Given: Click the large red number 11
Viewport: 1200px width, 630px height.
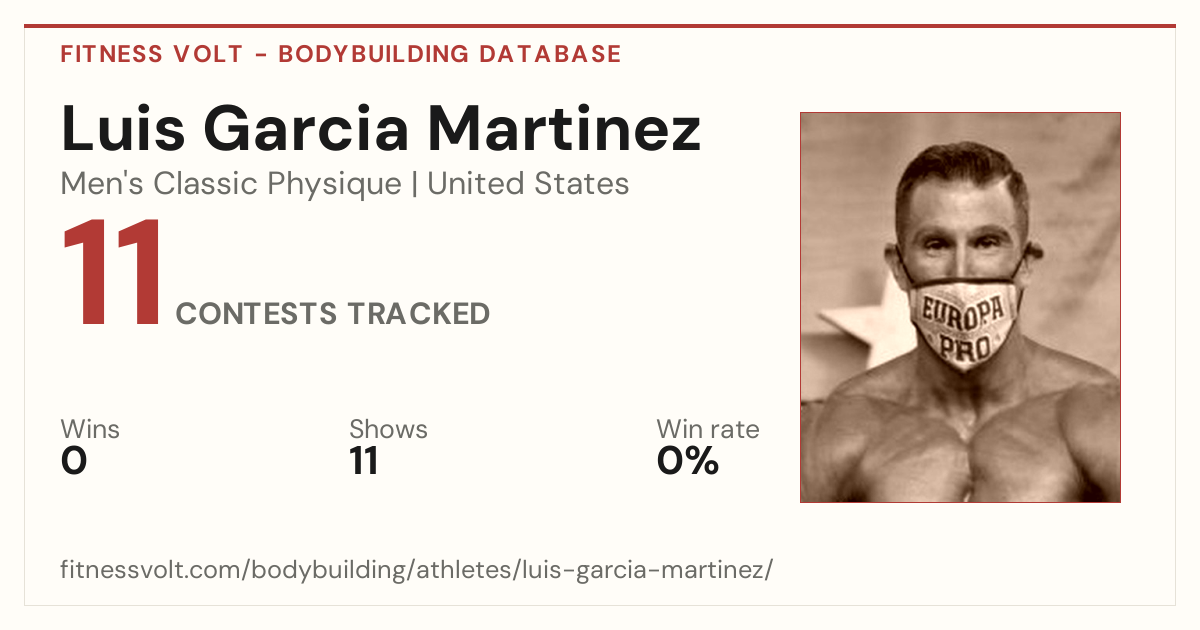Looking at the screenshot, I should click(112, 273).
